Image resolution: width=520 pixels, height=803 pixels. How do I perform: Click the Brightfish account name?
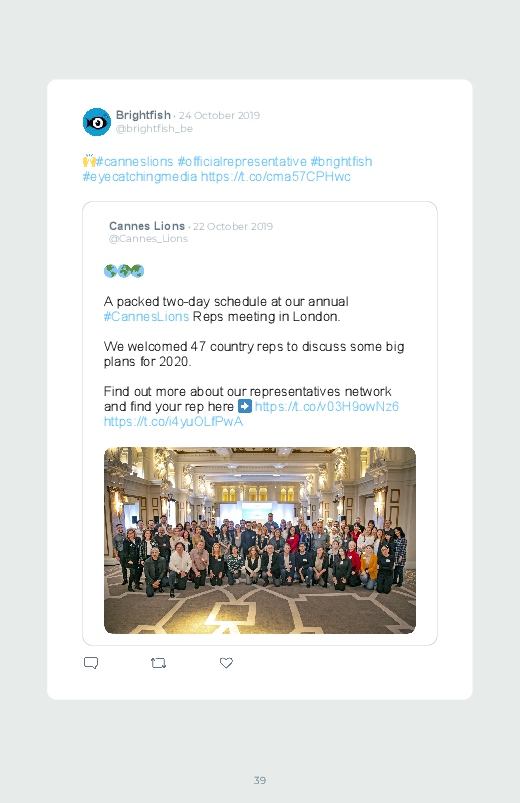(x=143, y=115)
